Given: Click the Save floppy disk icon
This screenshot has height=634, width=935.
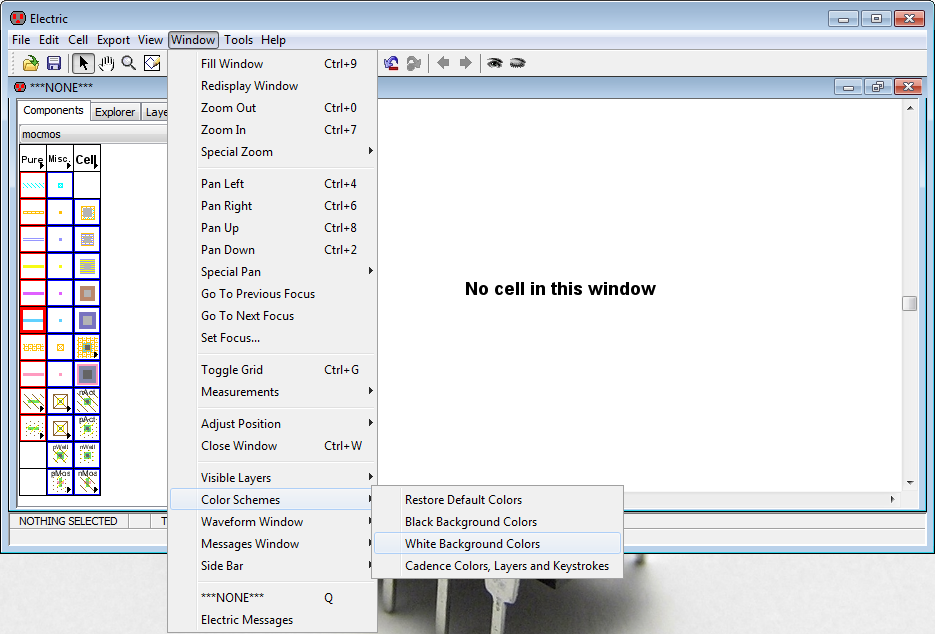Looking at the screenshot, I should pos(54,63).
